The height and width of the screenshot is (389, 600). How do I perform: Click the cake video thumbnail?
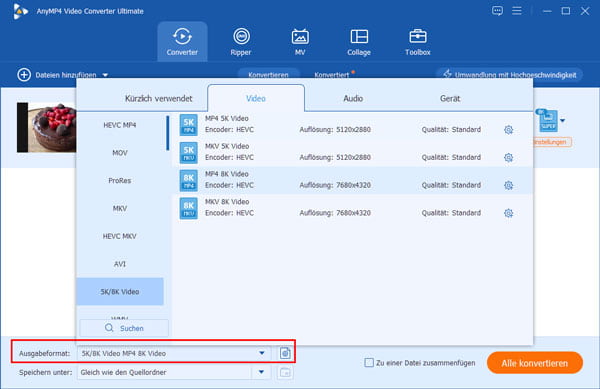pos(46,127)
